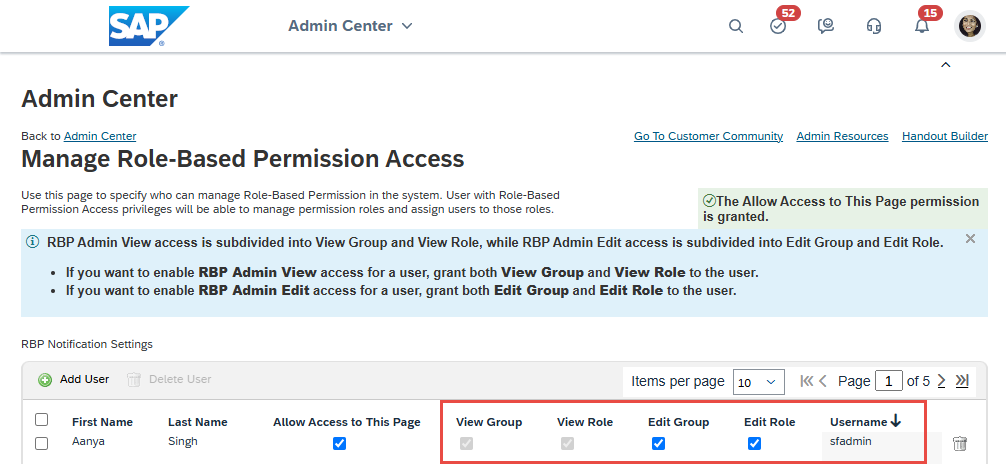
Task: Click the search magnifier icon
Action: [736, 26]
